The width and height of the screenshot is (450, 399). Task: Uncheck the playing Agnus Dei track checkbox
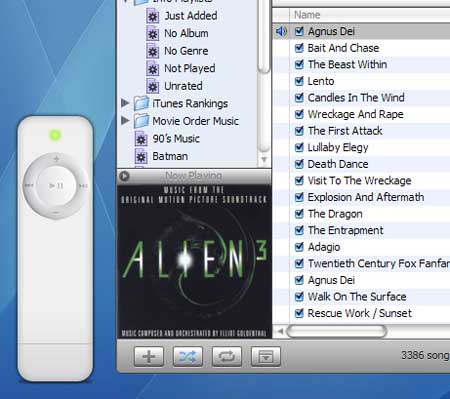299,31
